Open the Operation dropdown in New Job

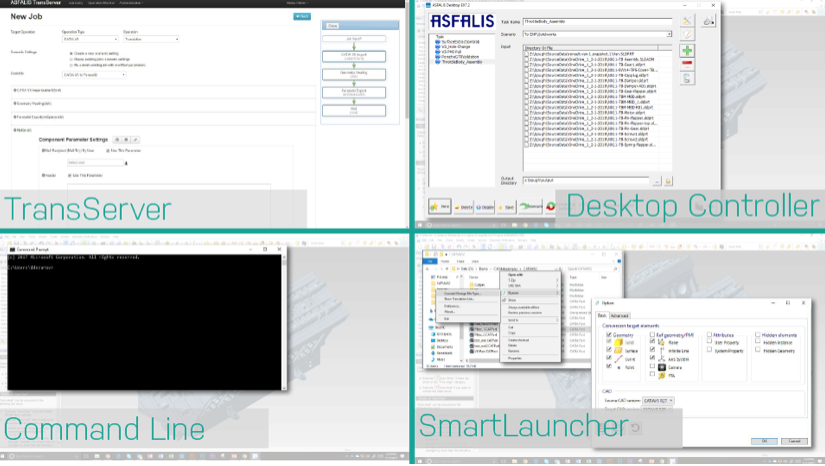(151, 39)
